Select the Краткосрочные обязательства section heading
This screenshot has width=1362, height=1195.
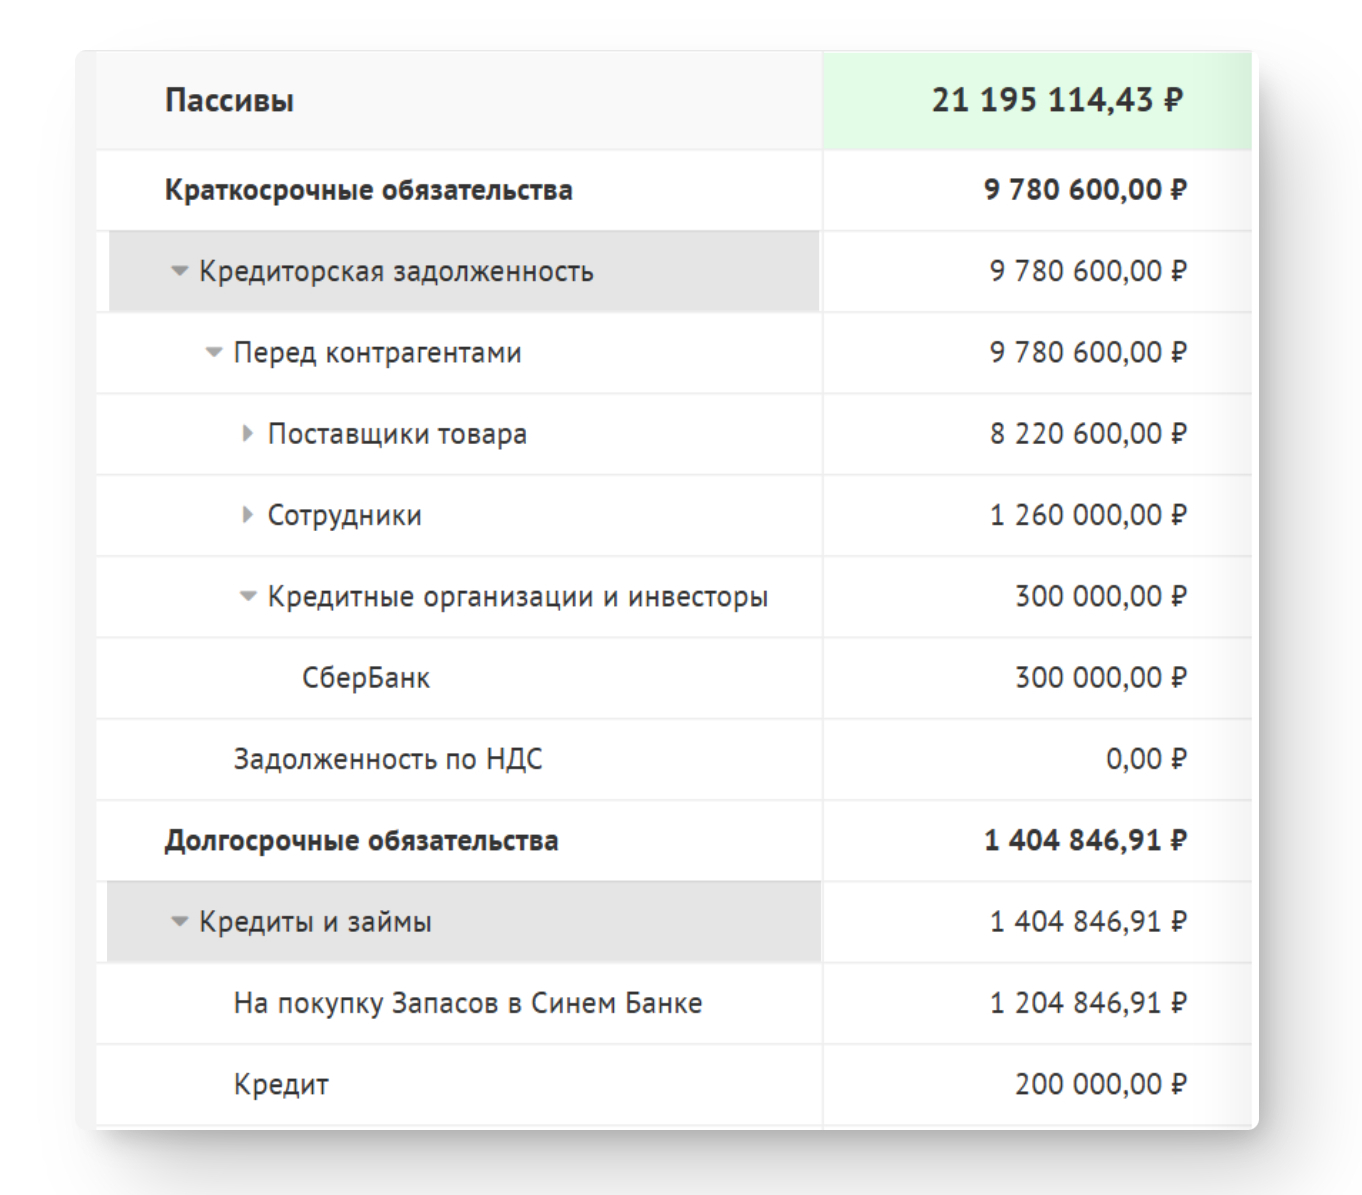(368, 190)
